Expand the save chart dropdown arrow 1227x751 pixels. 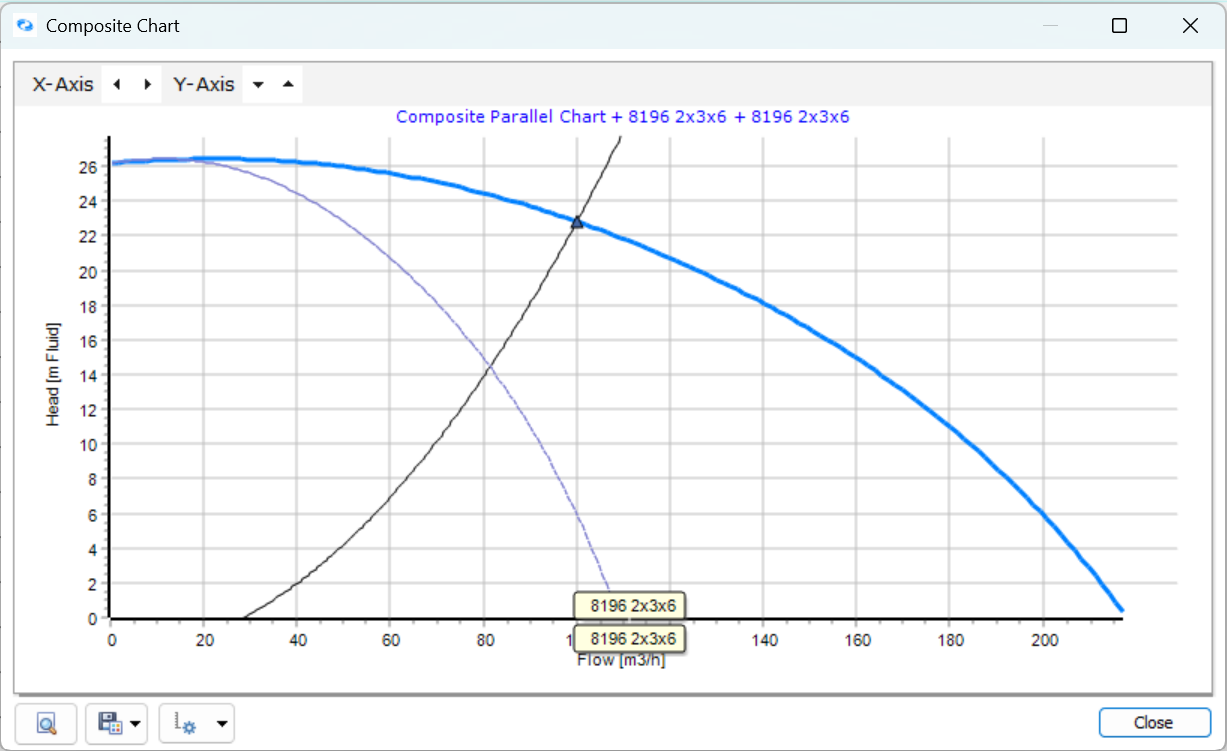(135, 723)
